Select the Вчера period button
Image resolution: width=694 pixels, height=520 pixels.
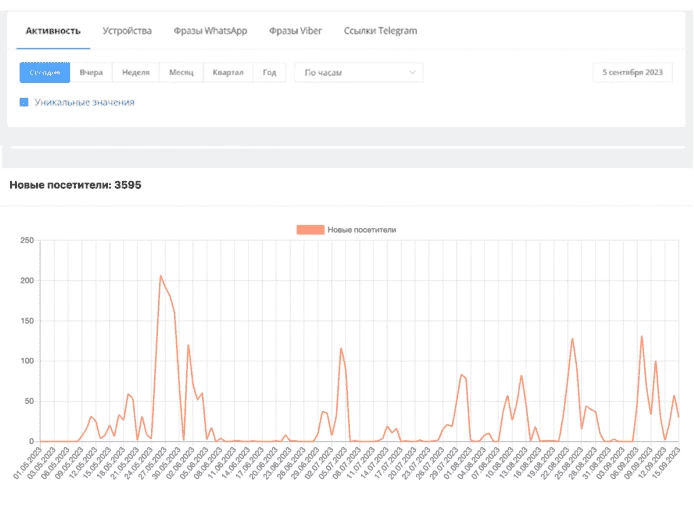[x=91, y=73]
